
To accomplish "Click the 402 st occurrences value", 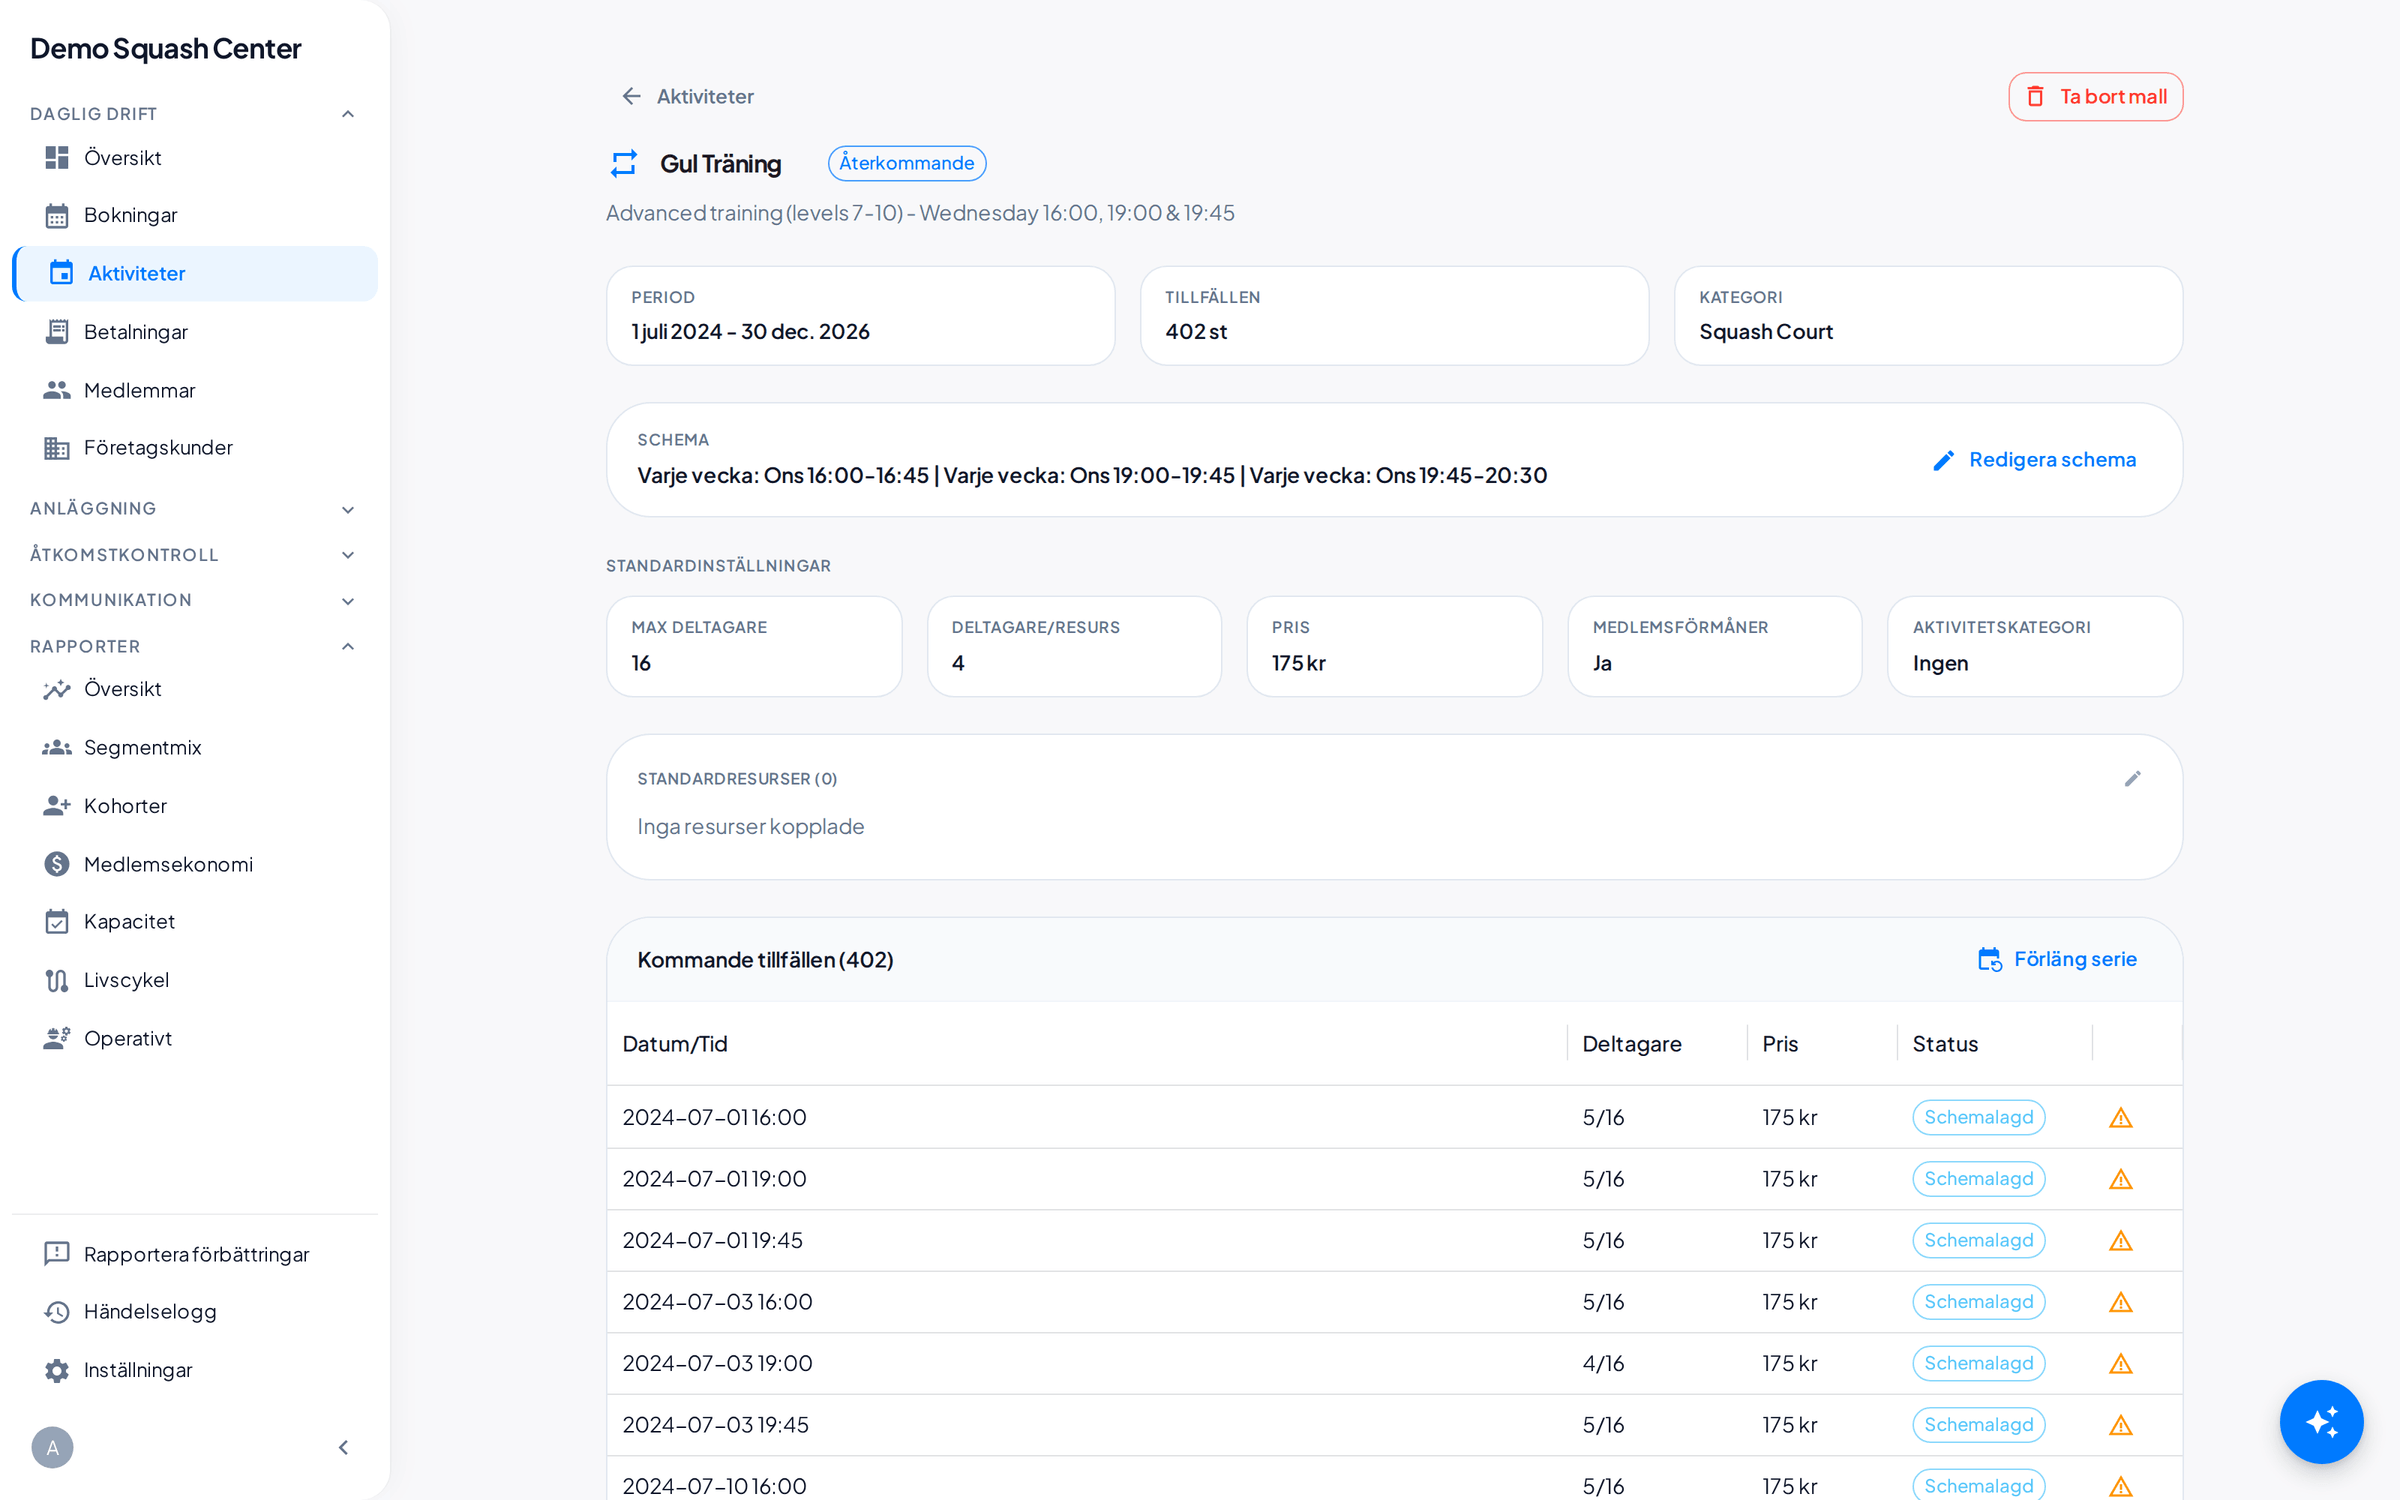I will [x=1196, y=332].
